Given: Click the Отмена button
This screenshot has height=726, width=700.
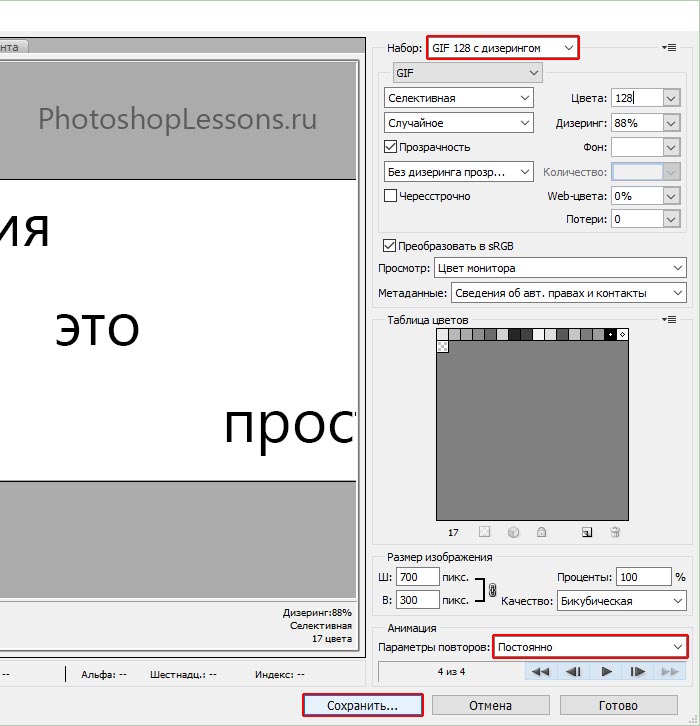Looking at the screenshot, I should tap(491, 705).
